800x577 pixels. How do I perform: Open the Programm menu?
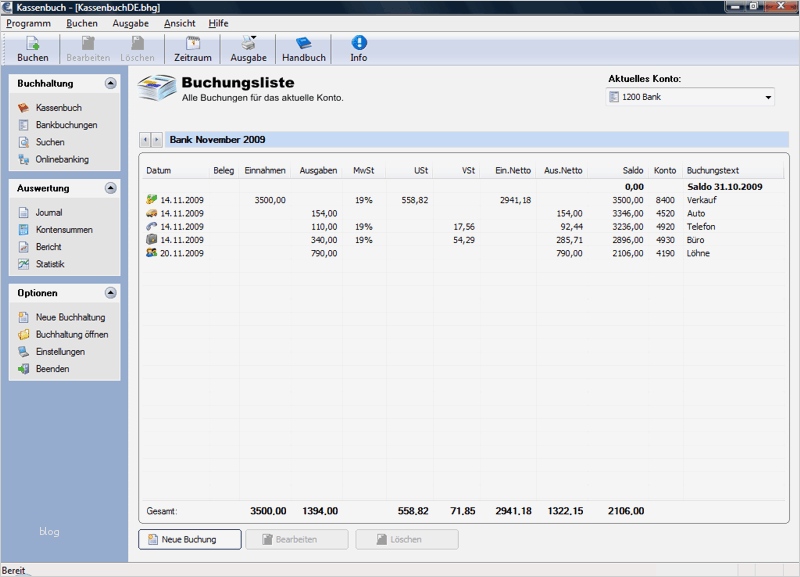[28, 23]
